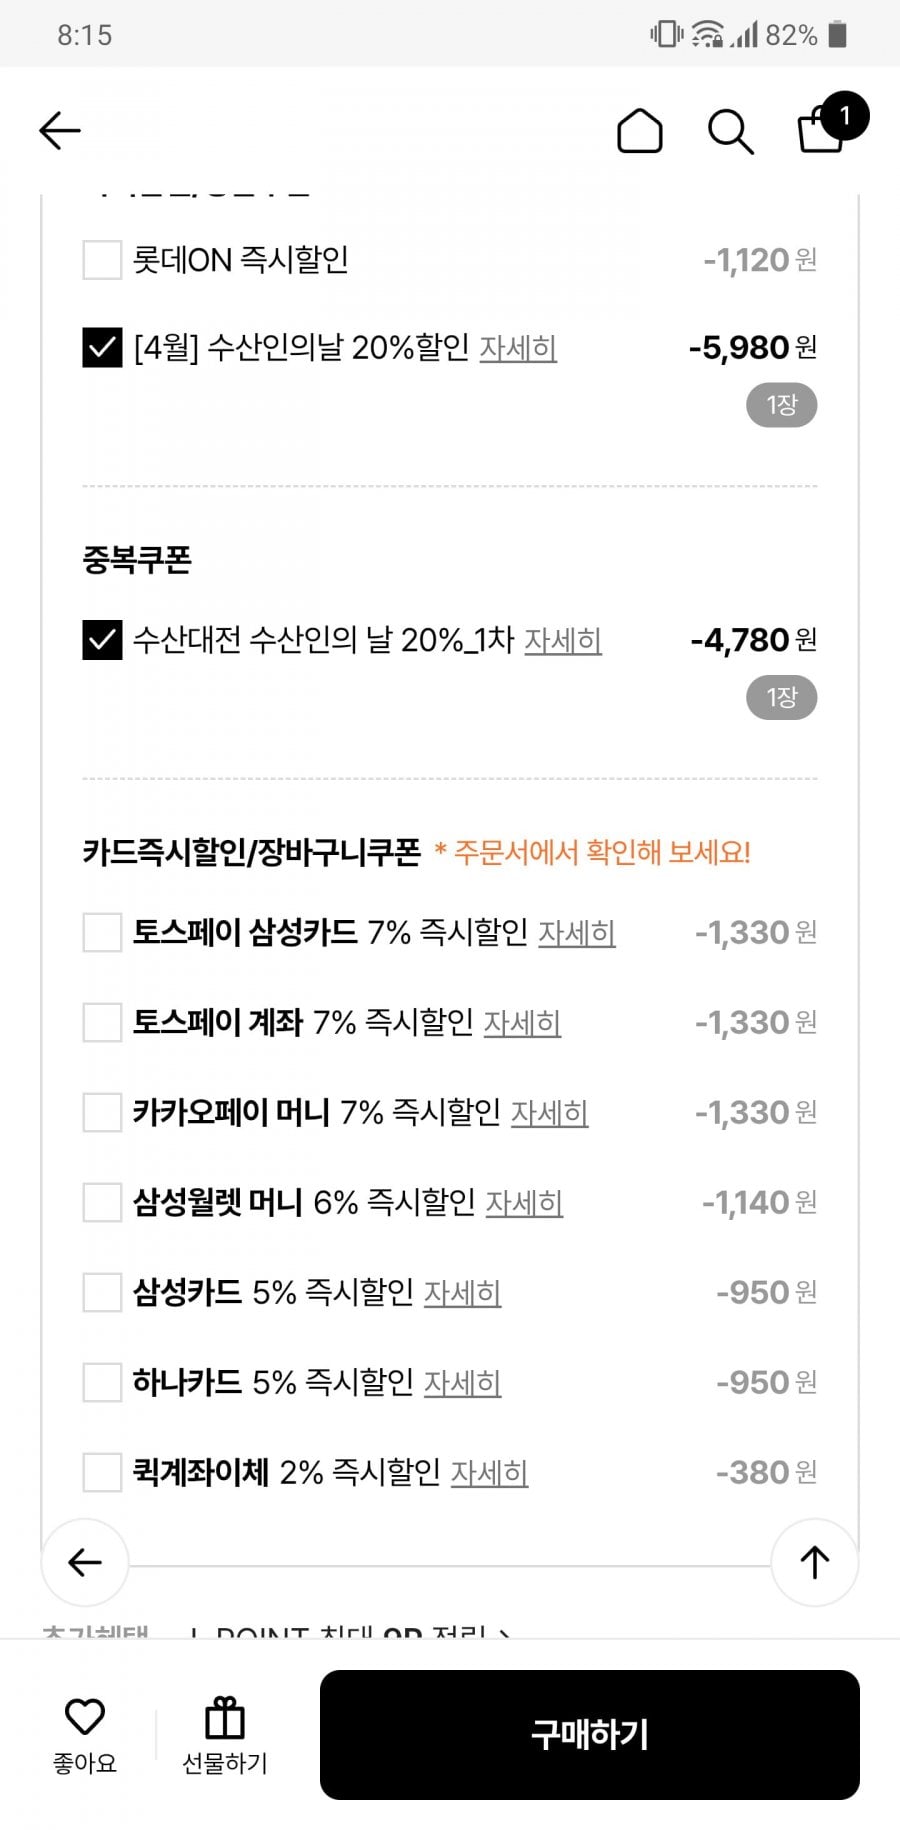Open search with magnifier icon

tap(730, 131)
